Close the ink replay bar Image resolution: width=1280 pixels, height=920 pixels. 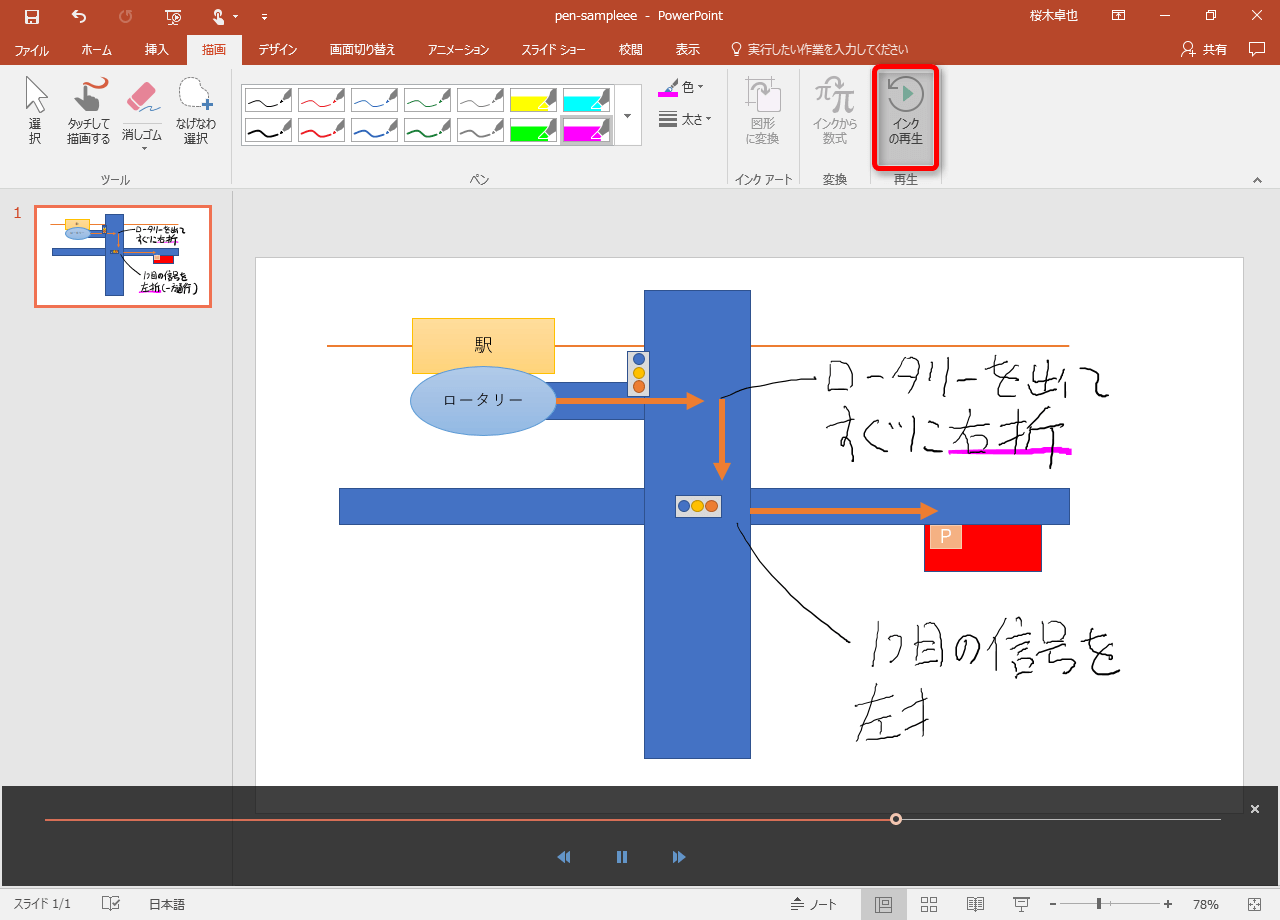pos(1255,809)
